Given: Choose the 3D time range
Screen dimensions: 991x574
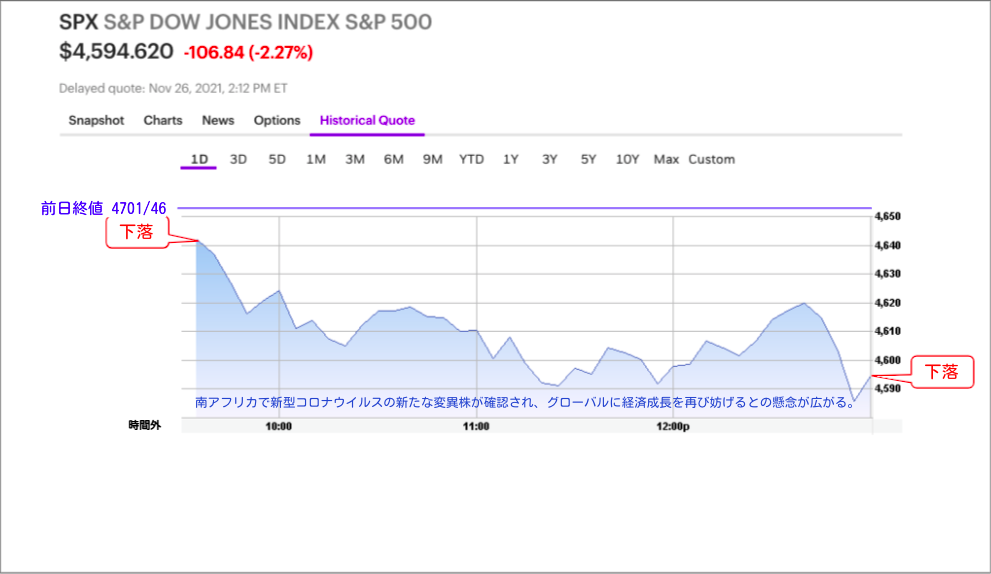Looking at the screenshot, I should pyautogui.click(x=238, y=159).
